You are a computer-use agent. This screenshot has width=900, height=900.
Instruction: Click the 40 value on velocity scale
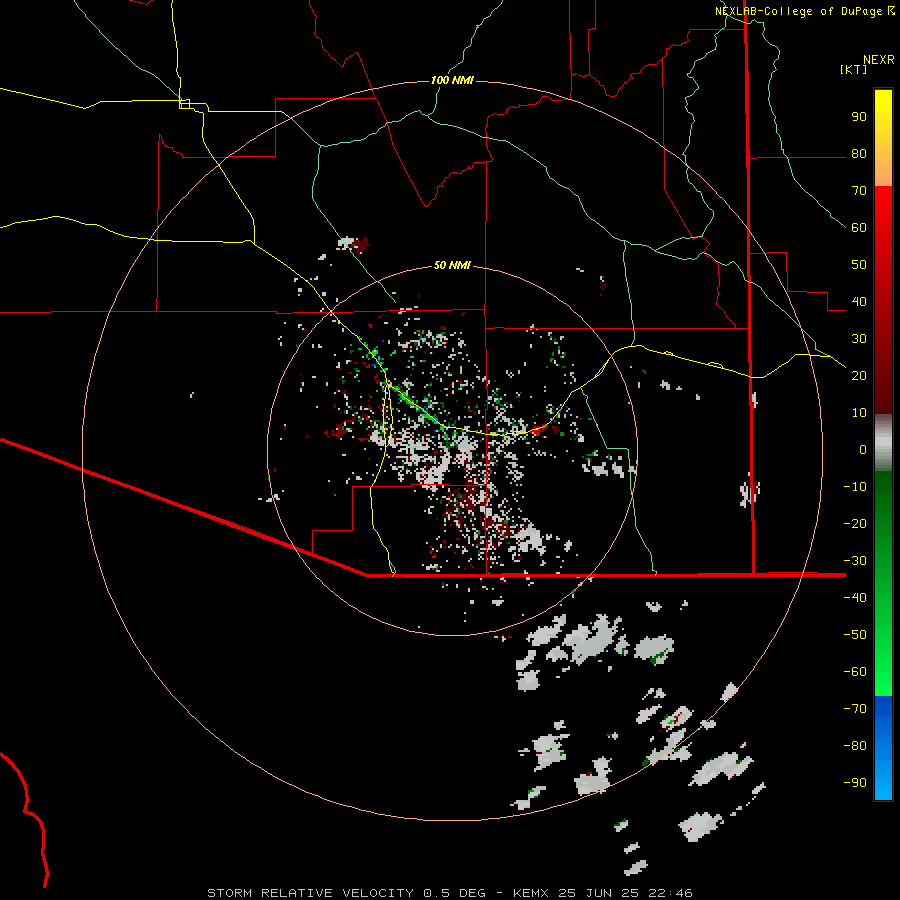click(859, 302)
